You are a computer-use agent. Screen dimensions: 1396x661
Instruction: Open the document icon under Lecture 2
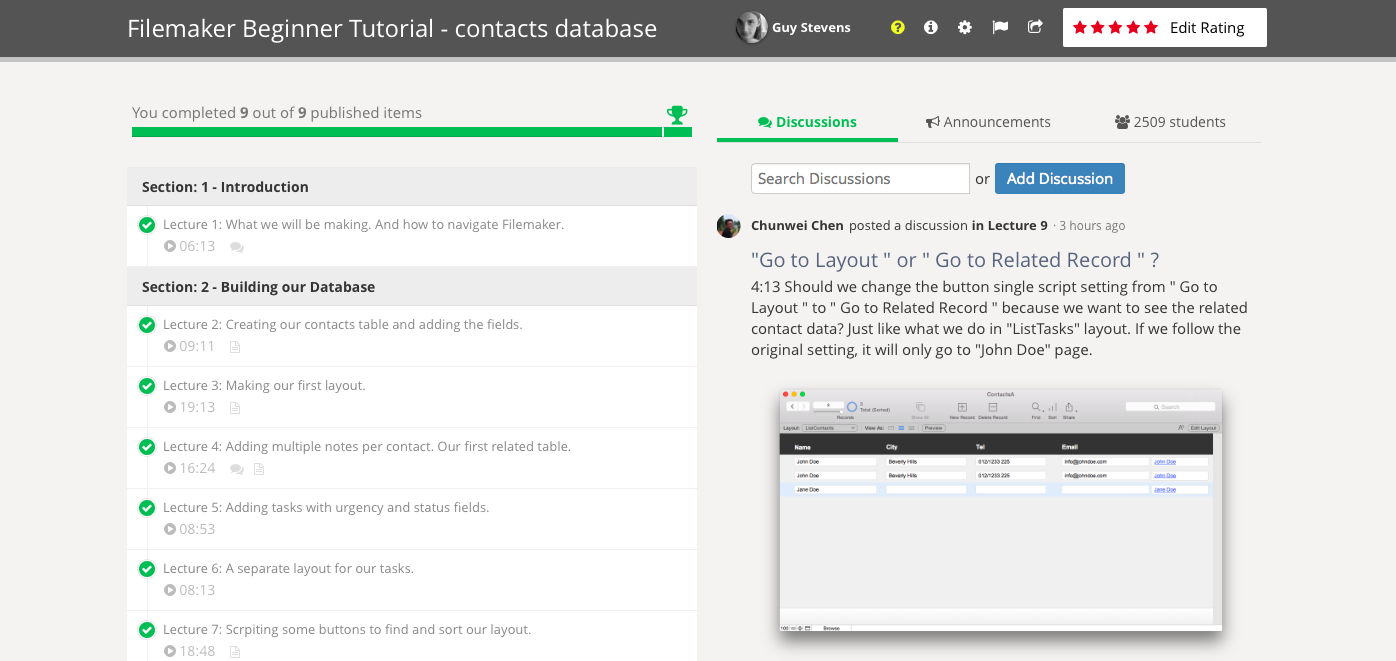pos(236,348)
